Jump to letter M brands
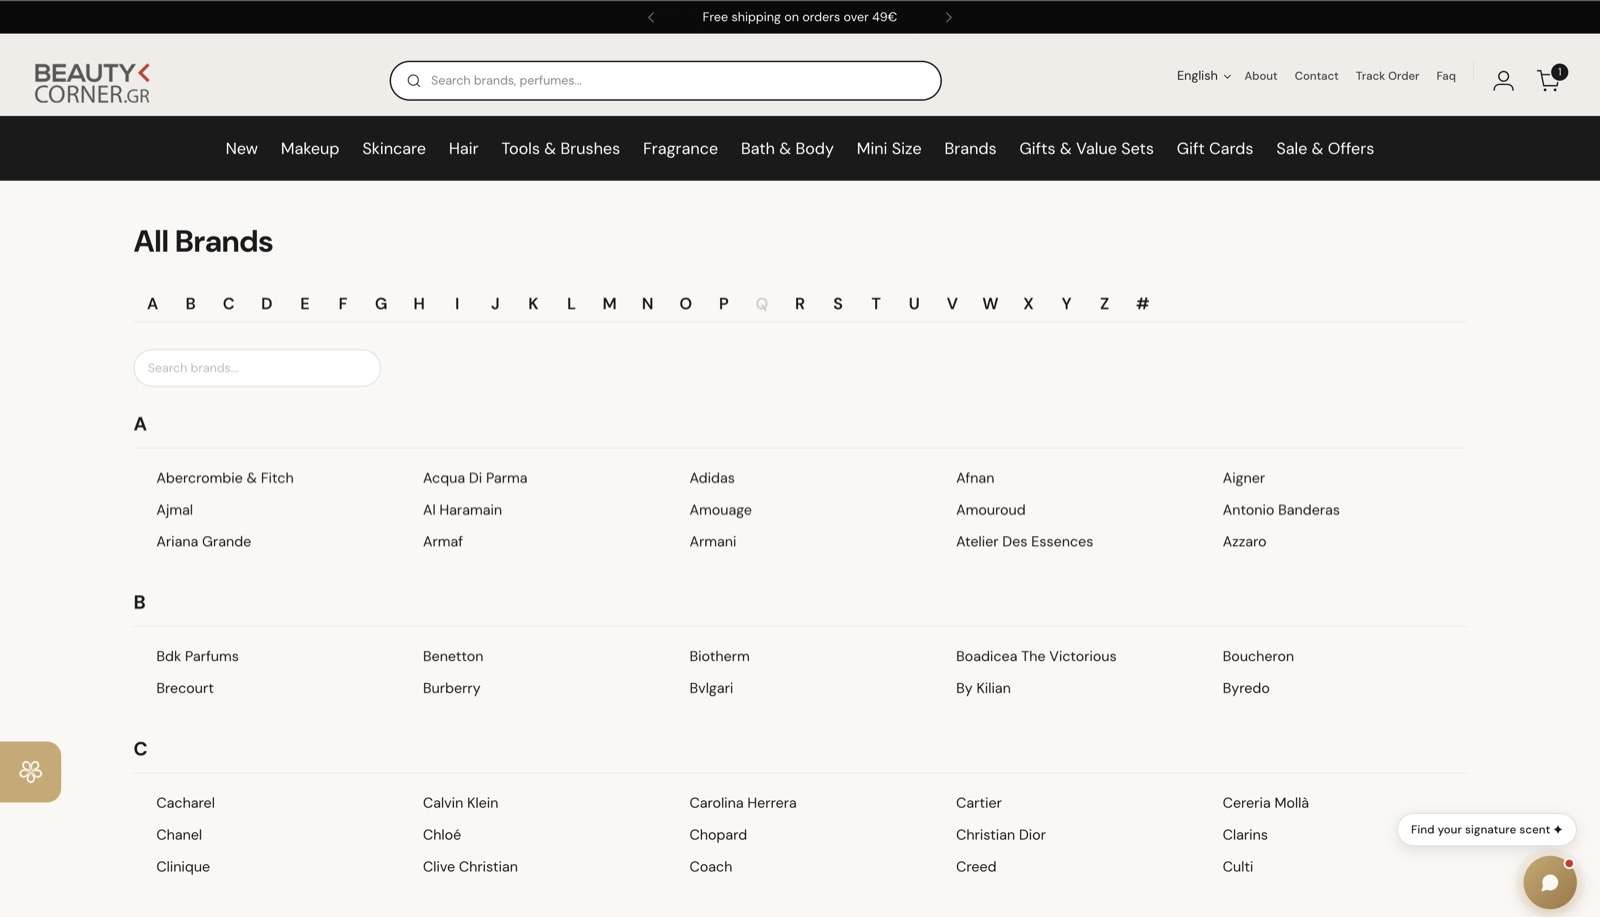The height and width of the screenshot is (917, 1600). [x=609, y=304]
